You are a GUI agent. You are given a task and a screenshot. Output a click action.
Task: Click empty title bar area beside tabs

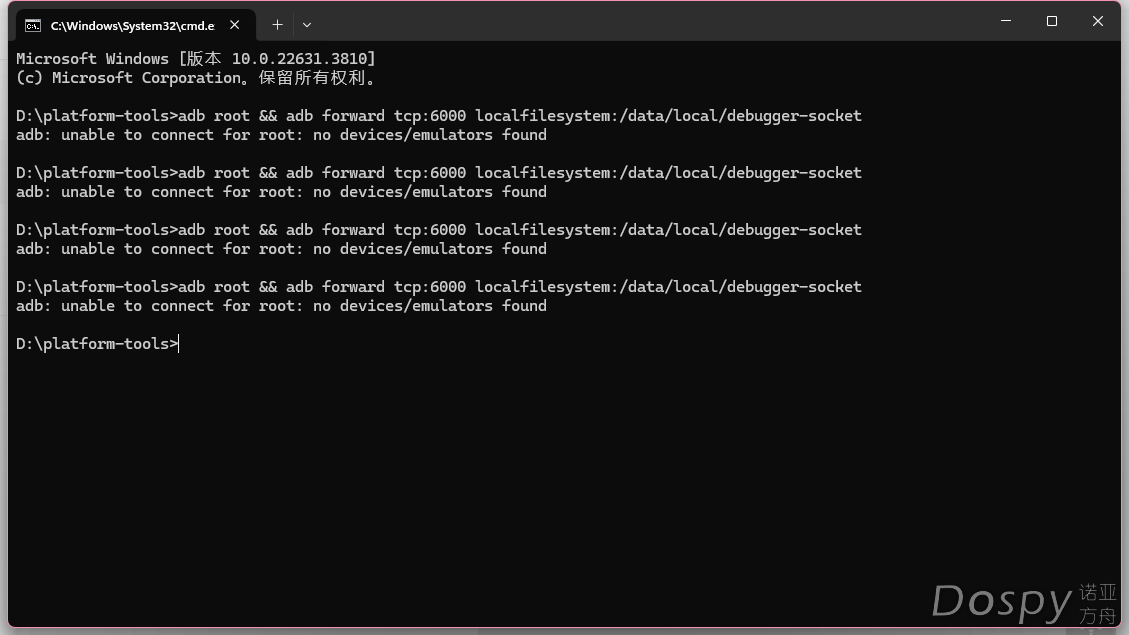click(x=648, y=22)
